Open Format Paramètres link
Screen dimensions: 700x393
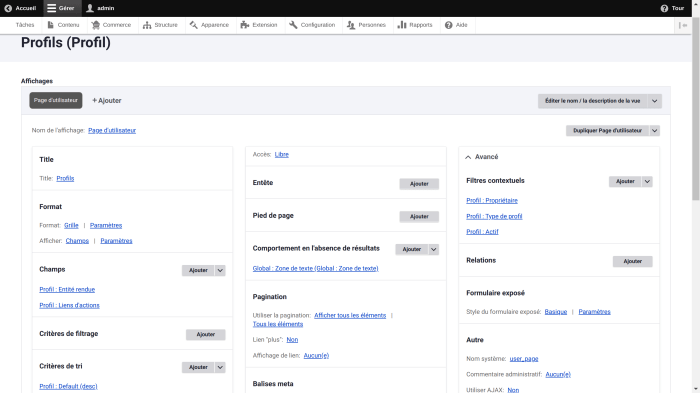[106, 226]
